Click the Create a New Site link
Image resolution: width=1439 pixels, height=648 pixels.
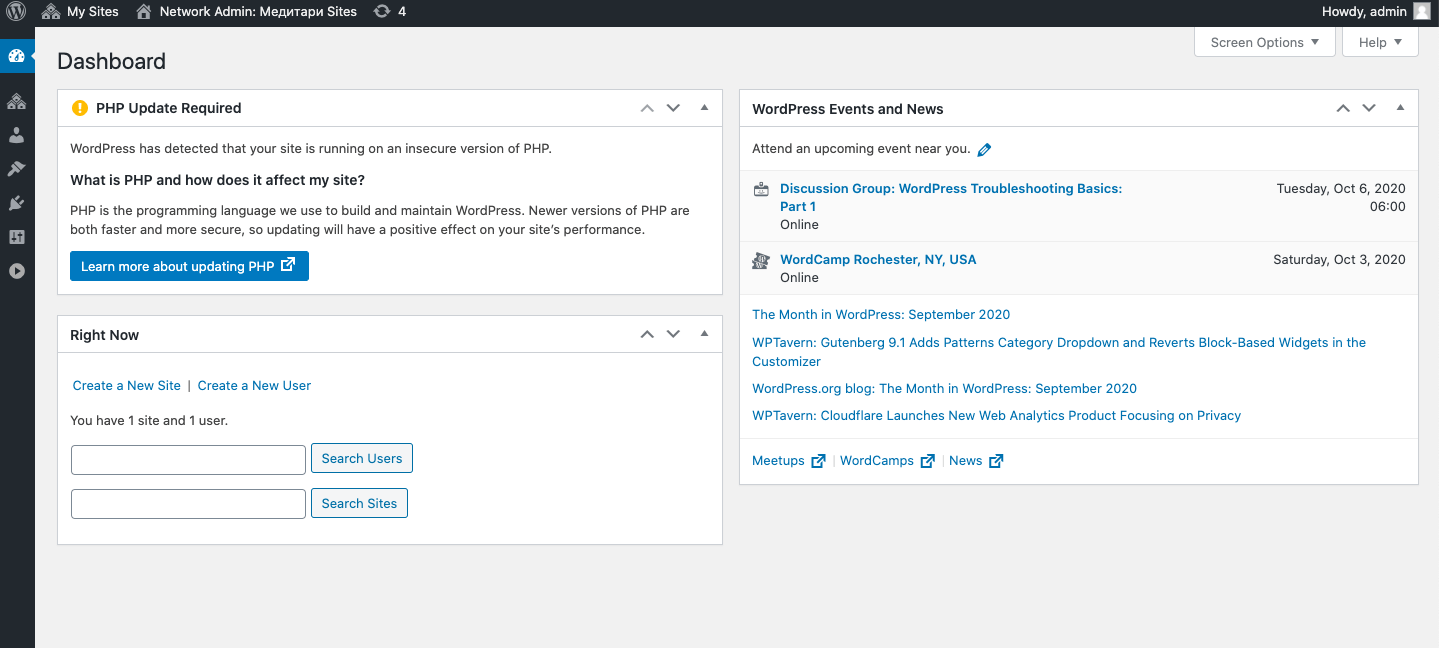(x=127, y=386)
